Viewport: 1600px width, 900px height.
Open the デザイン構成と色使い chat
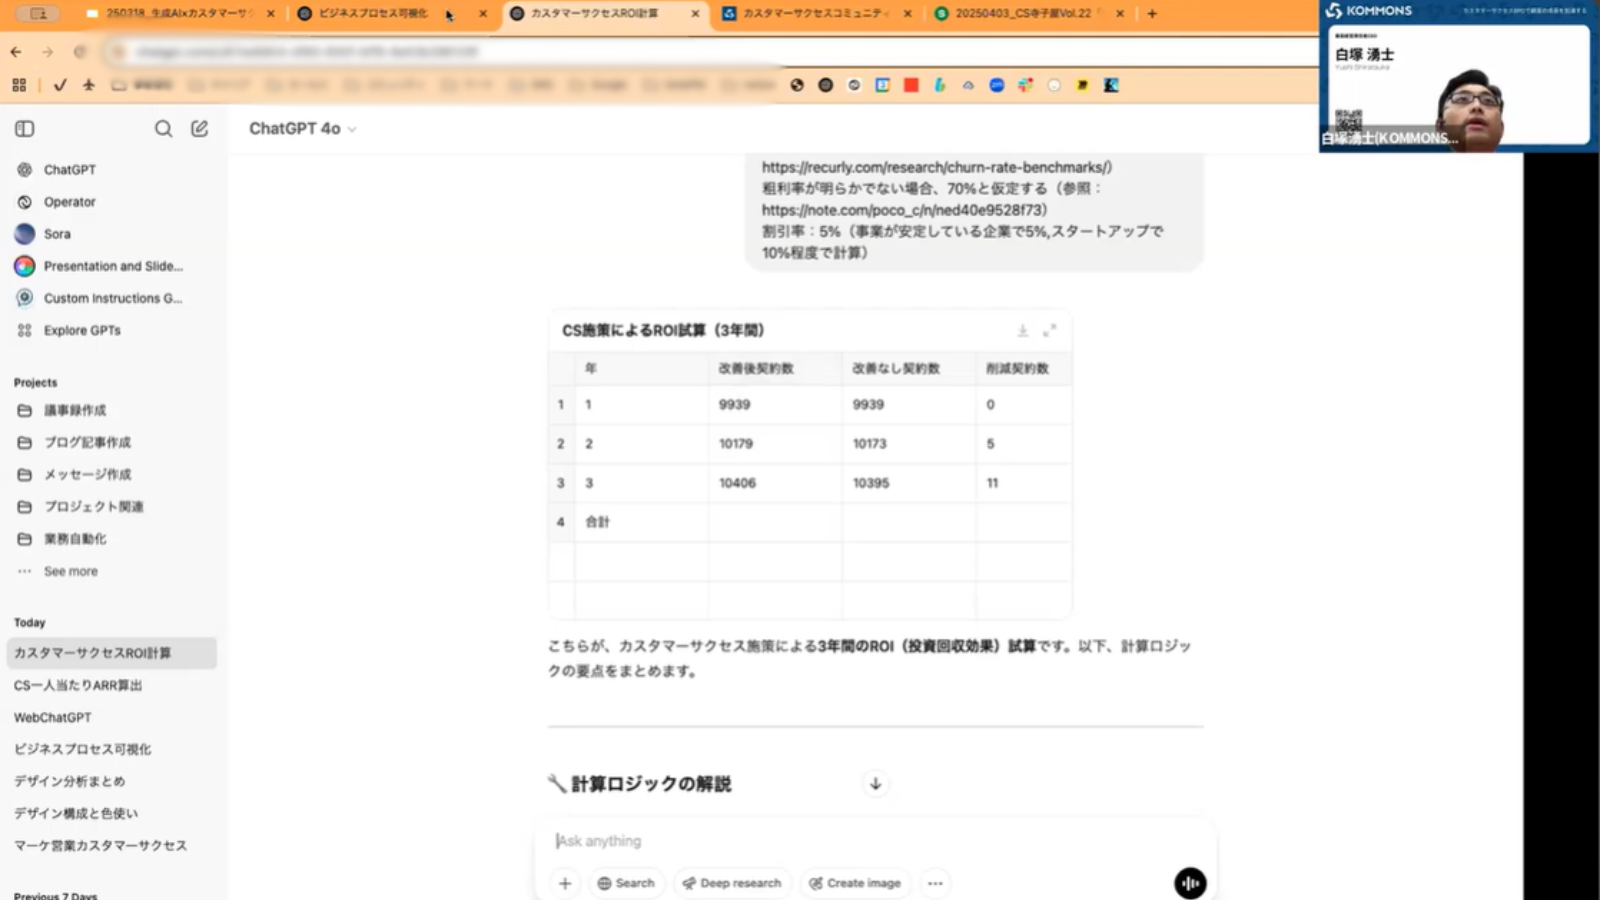click(76, 813)
